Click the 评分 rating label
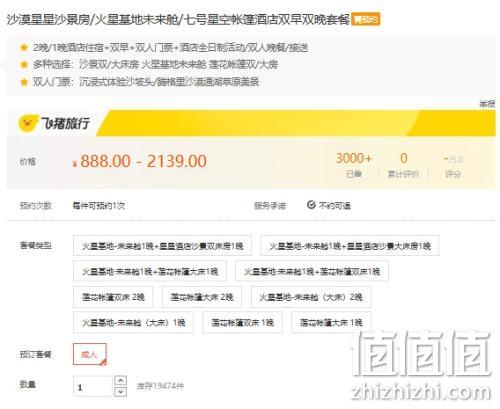Screen dimensions: 500x409 (x=453, y=174)
